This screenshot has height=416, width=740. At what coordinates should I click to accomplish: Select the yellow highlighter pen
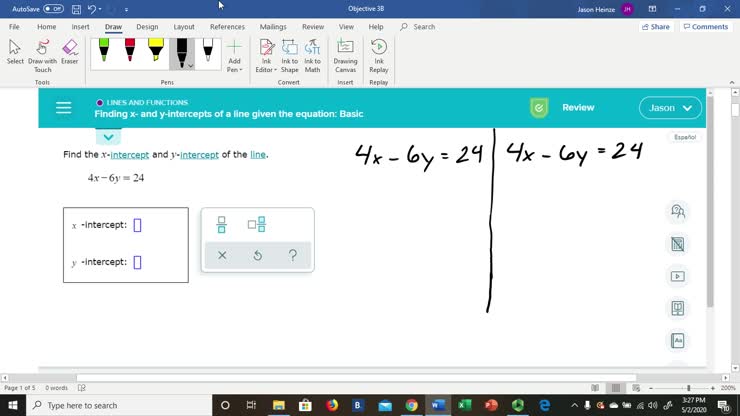[155, 50]
